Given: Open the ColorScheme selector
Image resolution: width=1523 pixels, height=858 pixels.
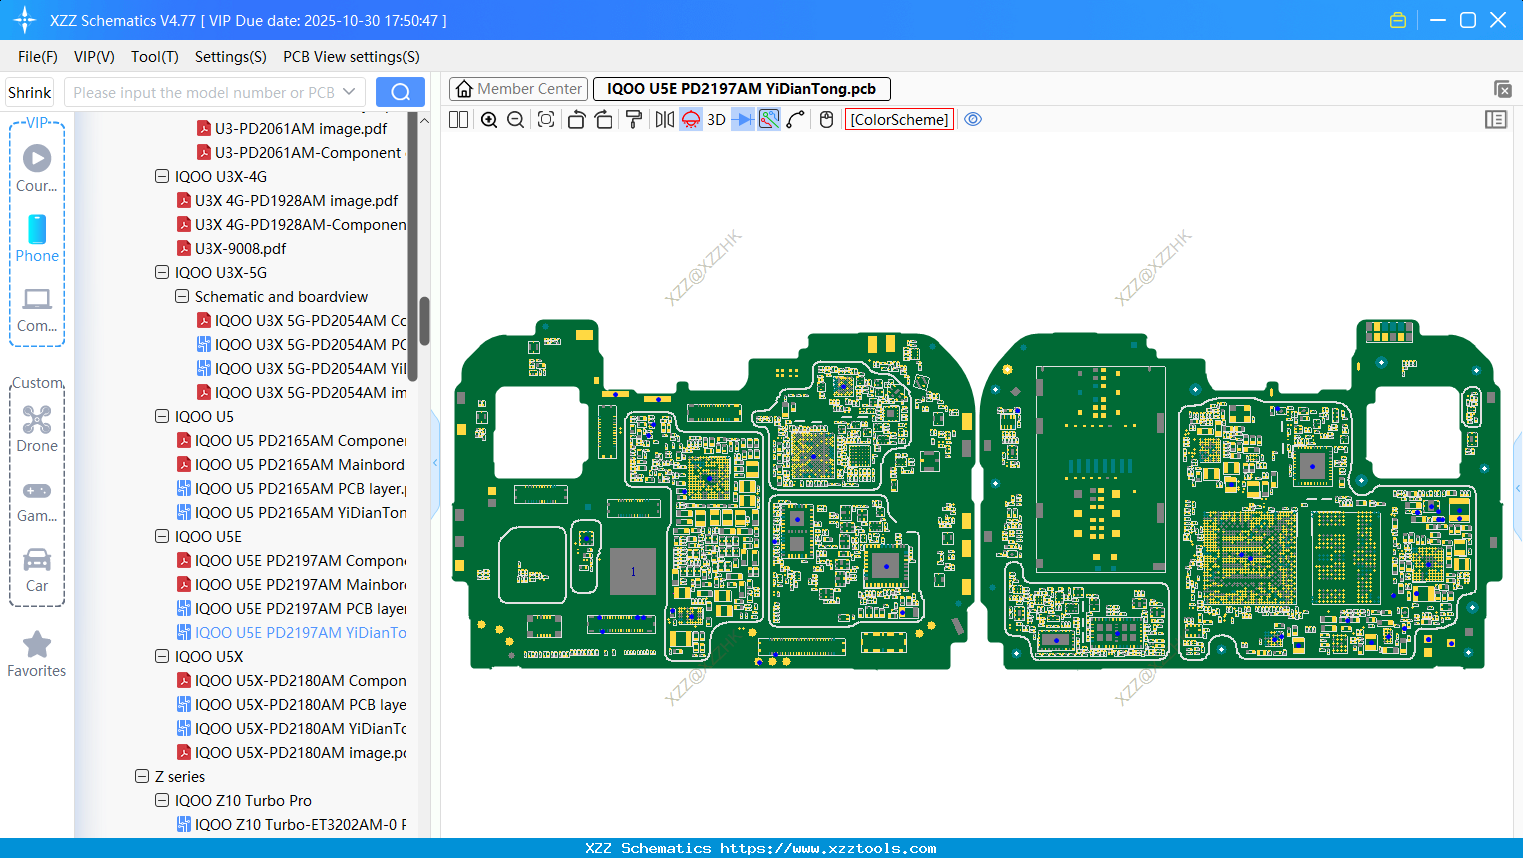Looking at the screenshot, I should click(x=899, y=119).
